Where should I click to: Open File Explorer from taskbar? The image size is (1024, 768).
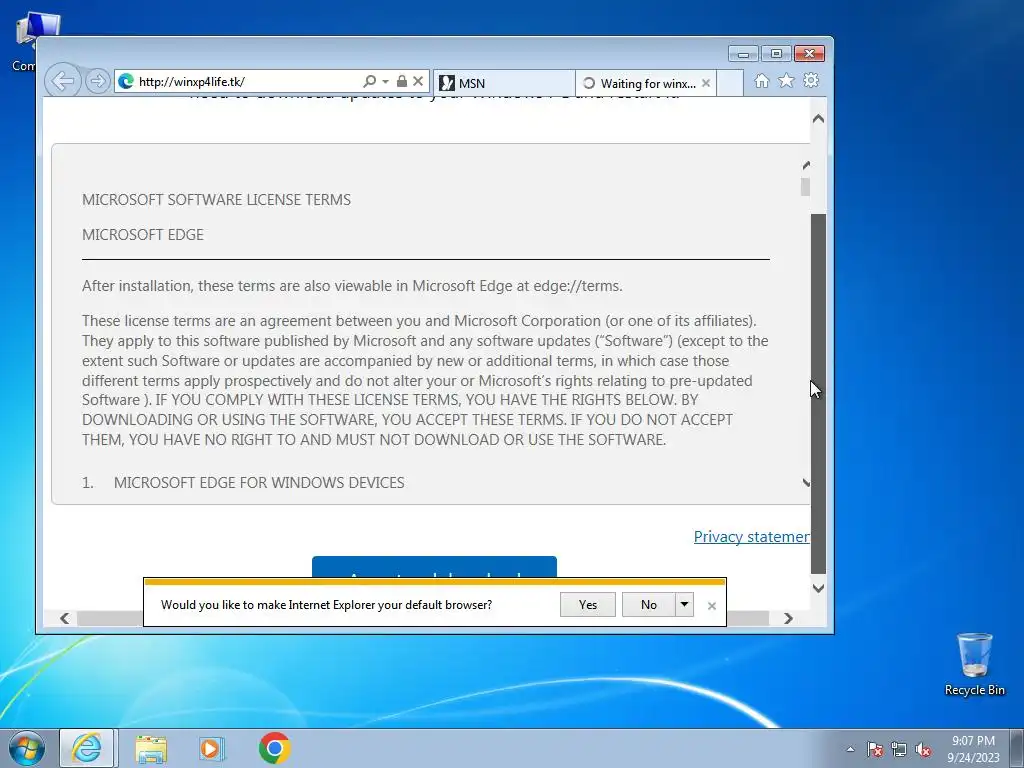pyautogui.click(x=151, y=748)
